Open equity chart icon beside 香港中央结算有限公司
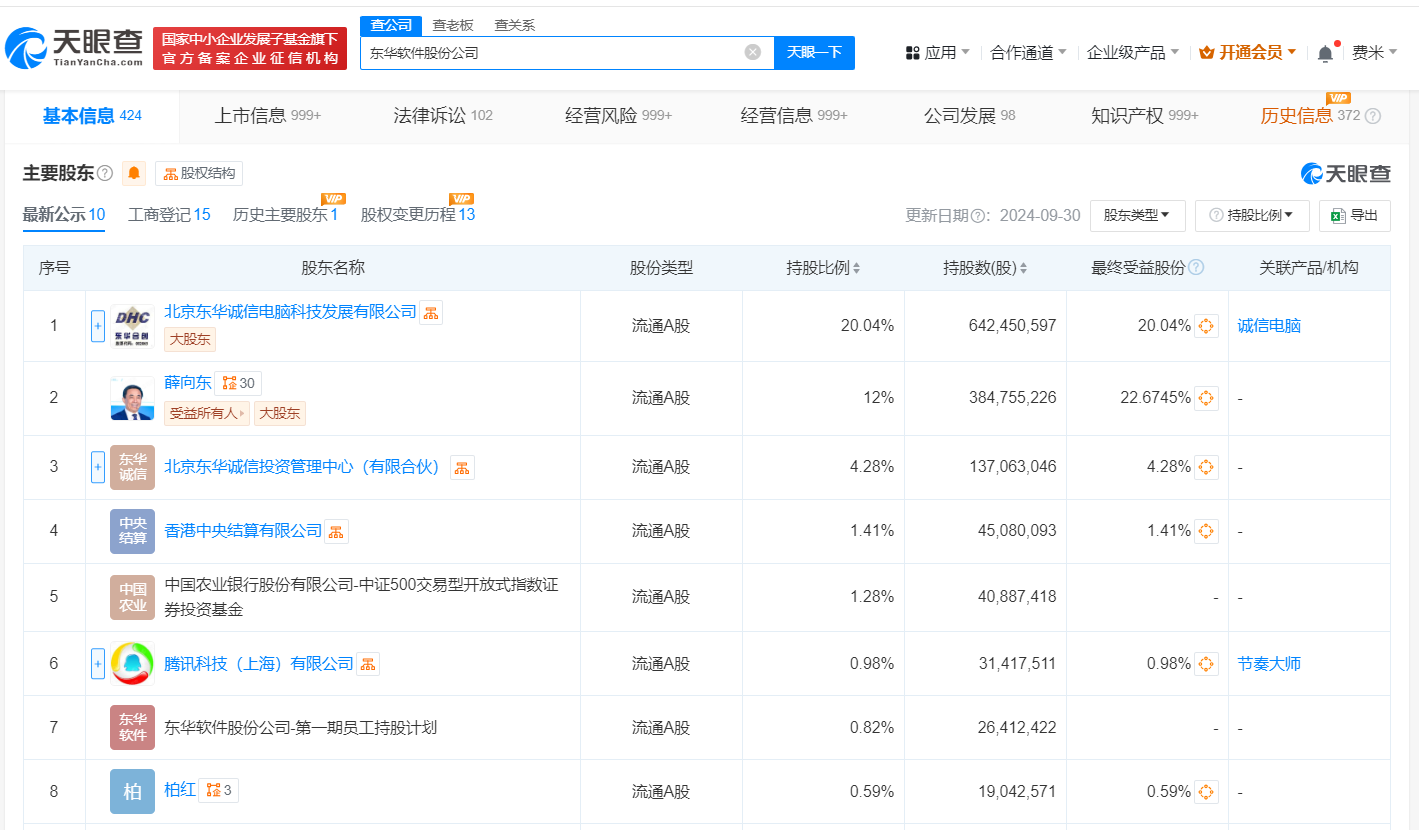 [337, 531]
